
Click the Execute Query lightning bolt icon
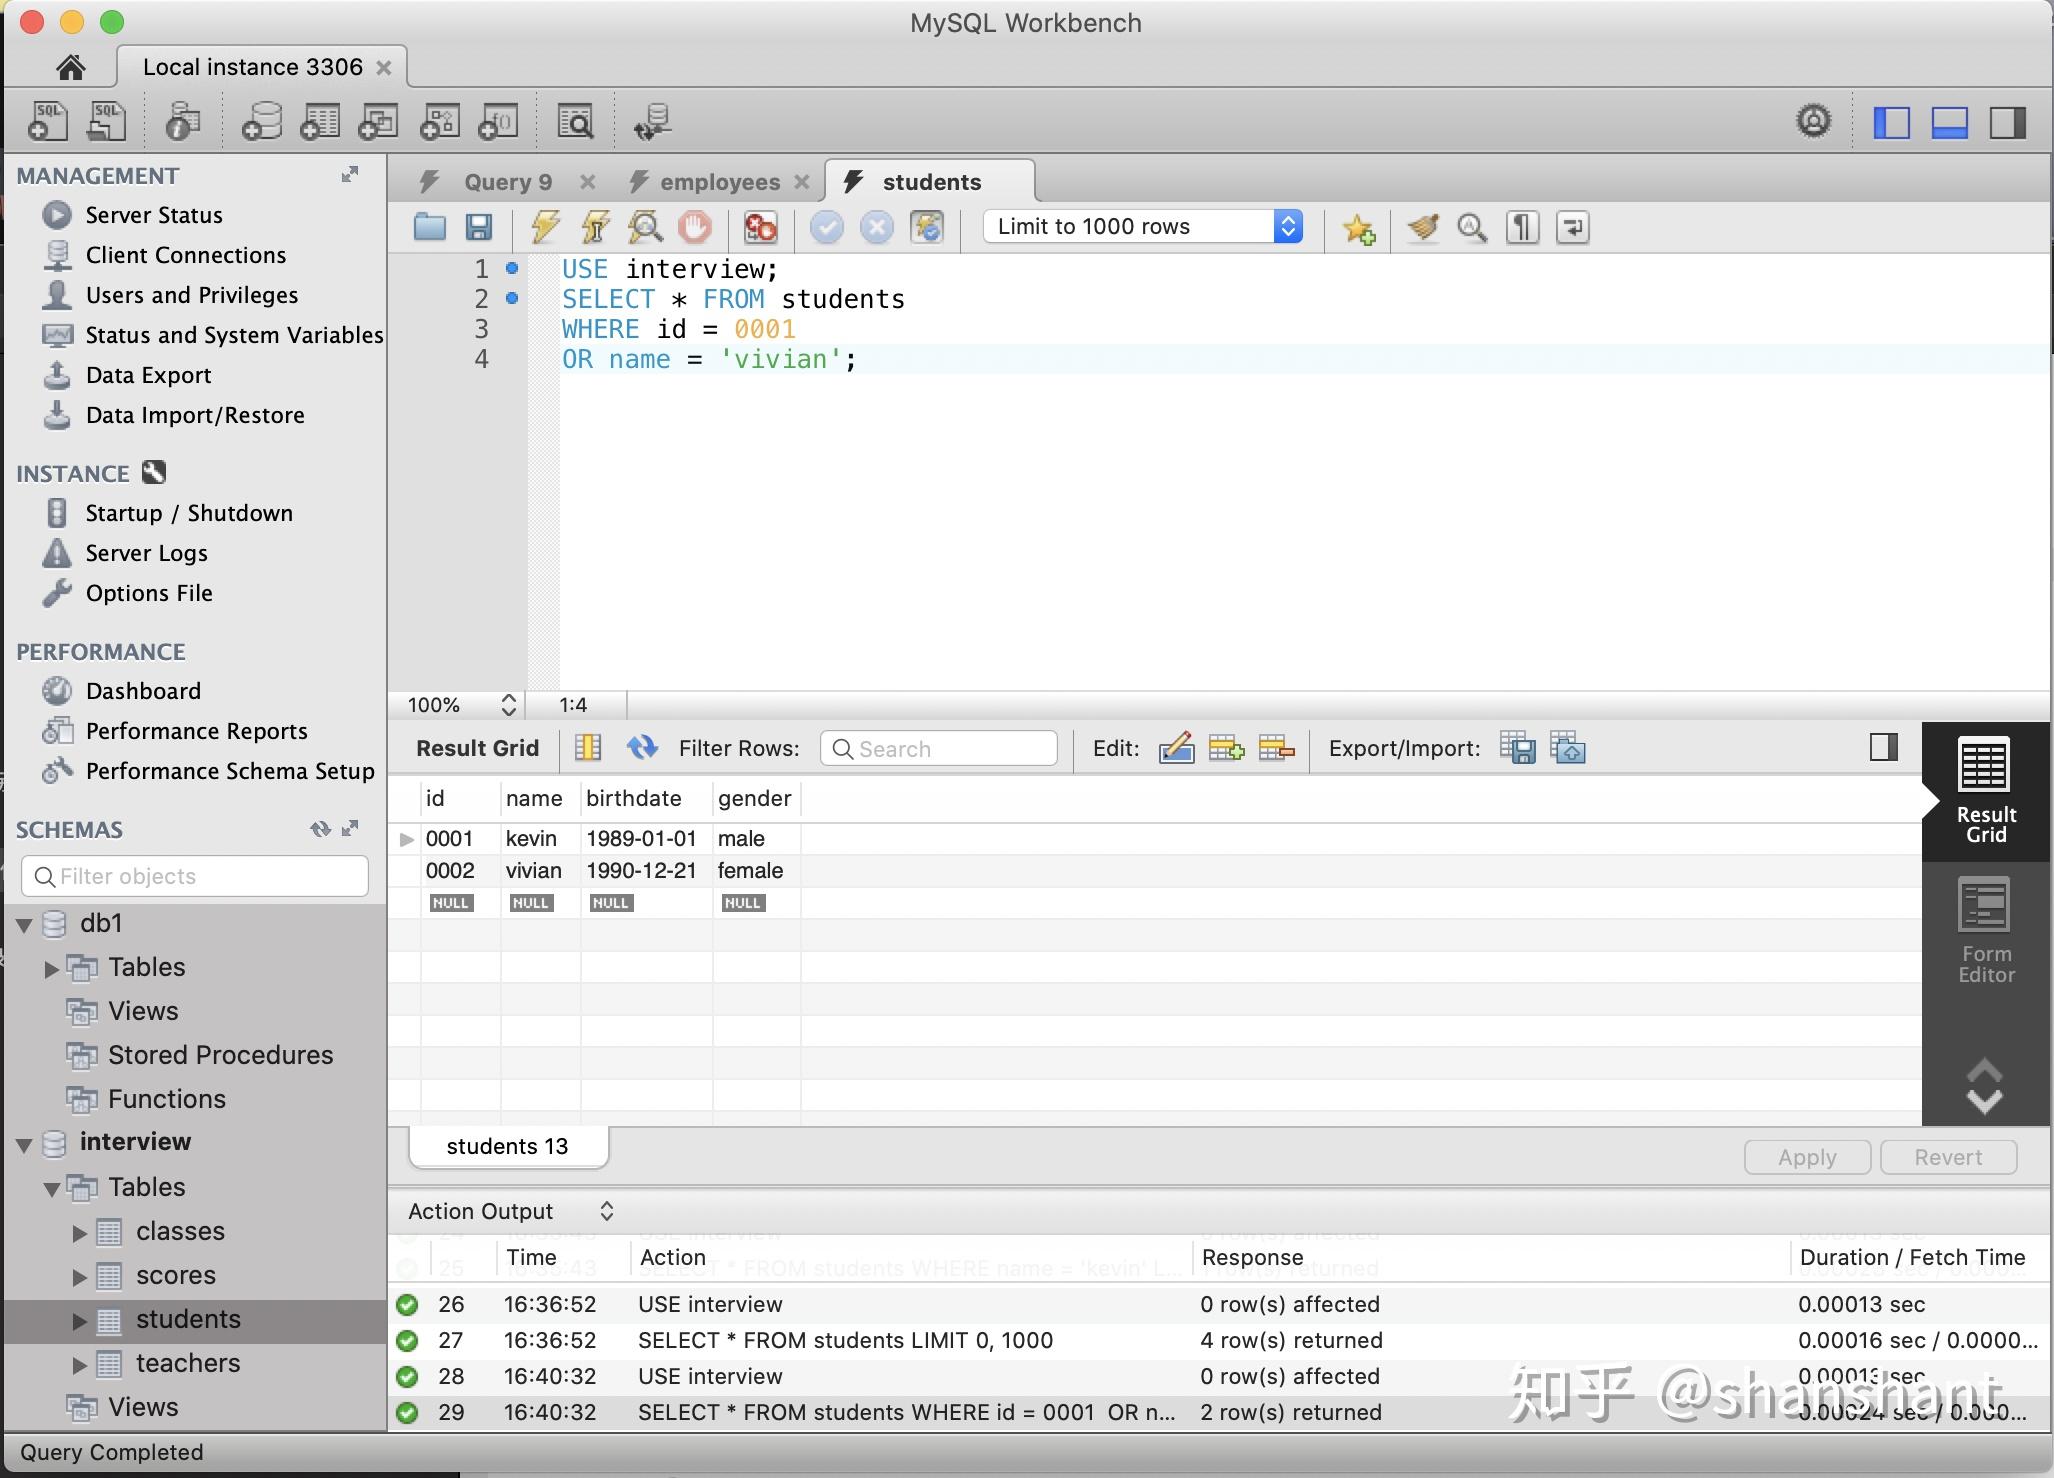coord(541,225)
